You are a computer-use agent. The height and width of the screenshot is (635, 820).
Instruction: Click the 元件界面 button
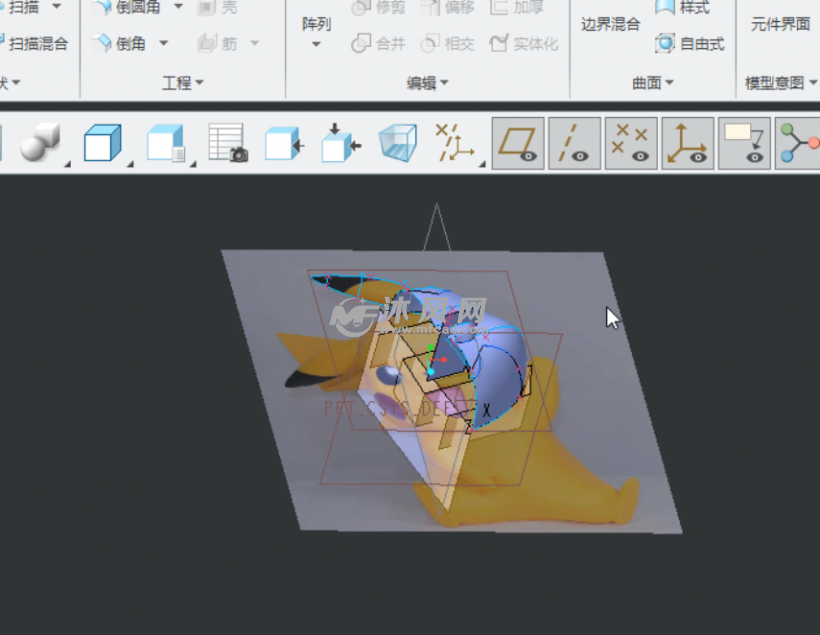click(780, 24)
